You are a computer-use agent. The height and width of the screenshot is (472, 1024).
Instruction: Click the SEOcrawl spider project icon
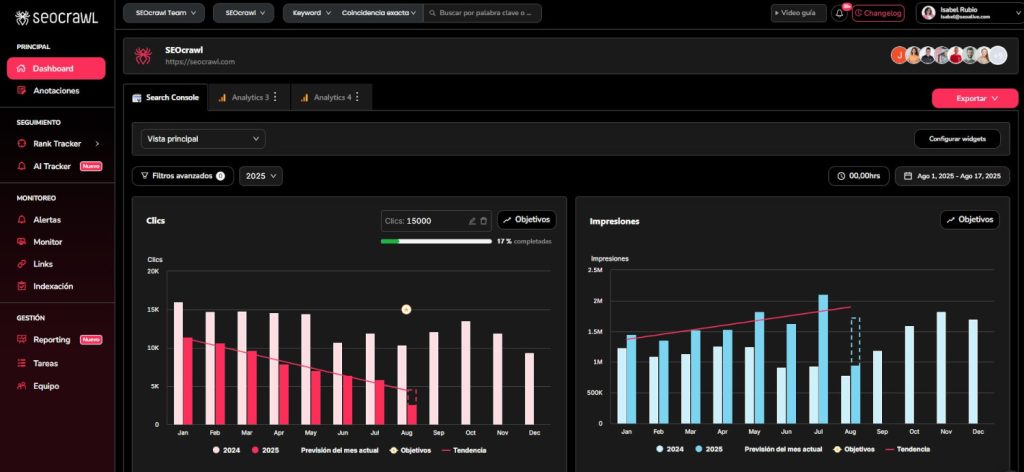coord(143,56)
